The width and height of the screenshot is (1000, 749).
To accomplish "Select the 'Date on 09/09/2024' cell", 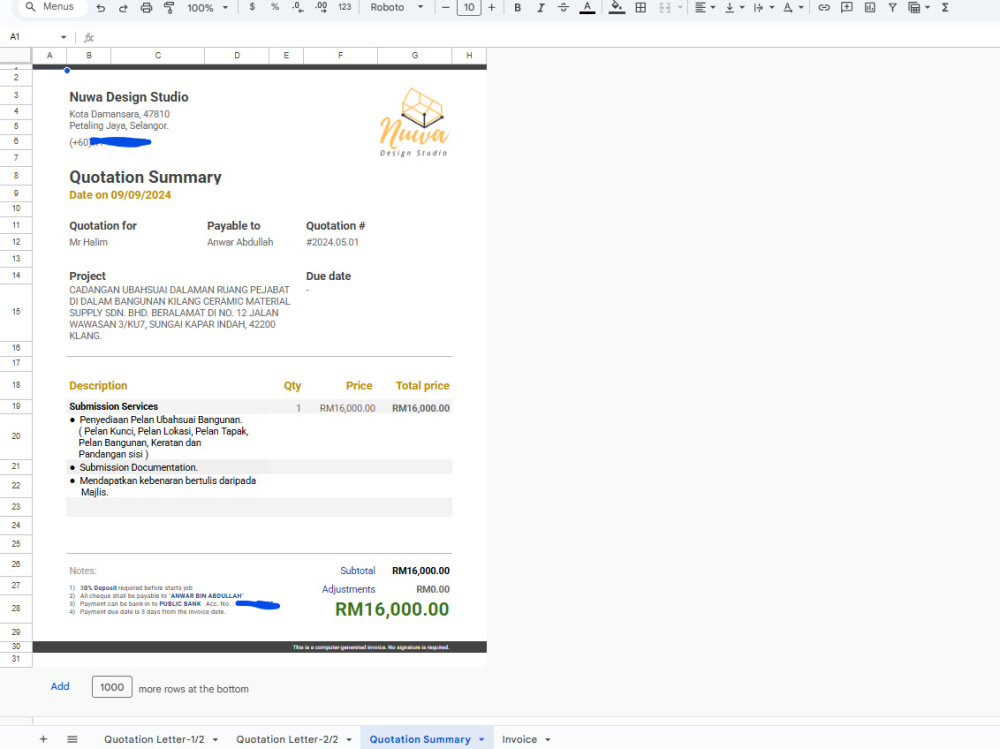I will pos(120,195).
